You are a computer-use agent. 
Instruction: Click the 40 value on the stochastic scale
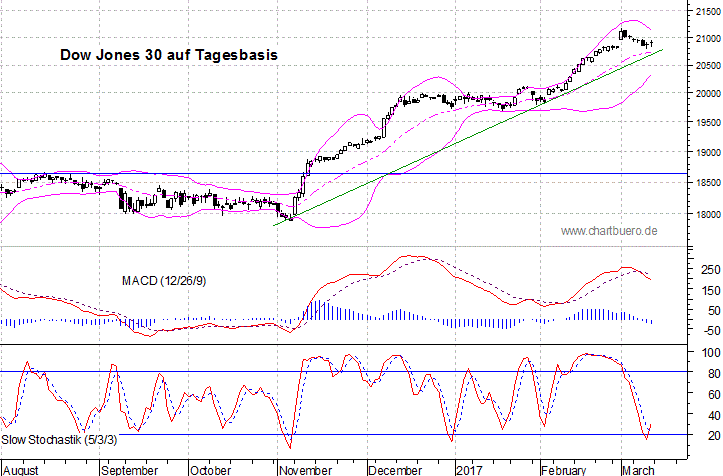pyautogui.click(x=714, y=415)
